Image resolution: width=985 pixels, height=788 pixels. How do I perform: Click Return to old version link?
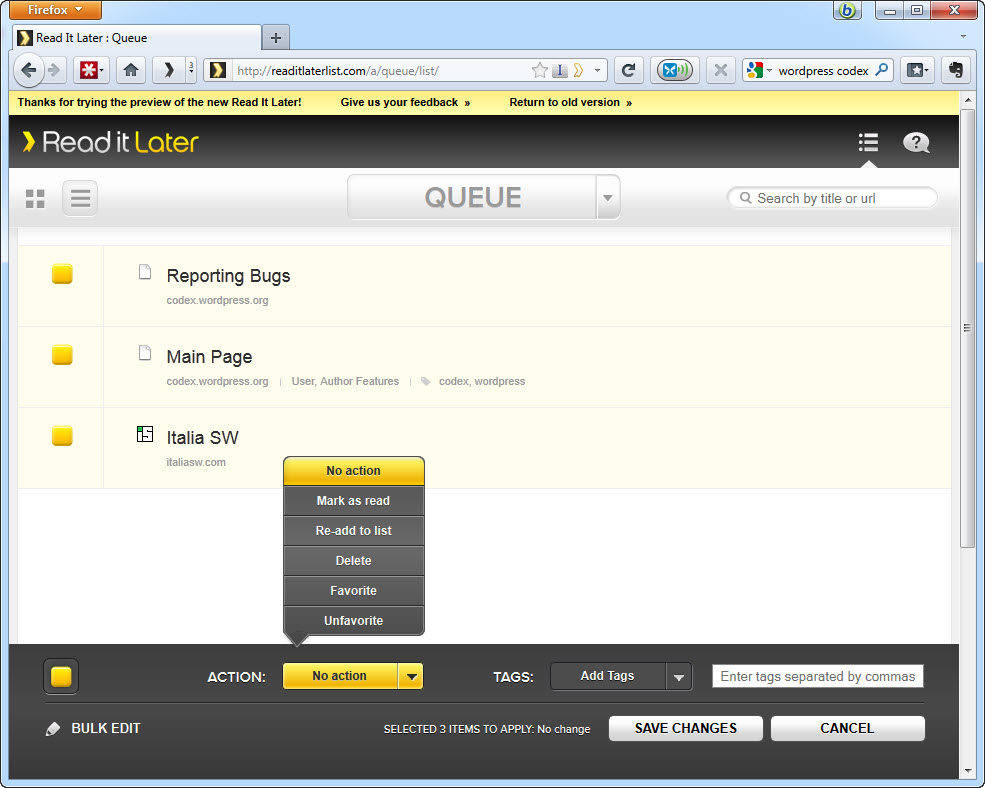570,102
